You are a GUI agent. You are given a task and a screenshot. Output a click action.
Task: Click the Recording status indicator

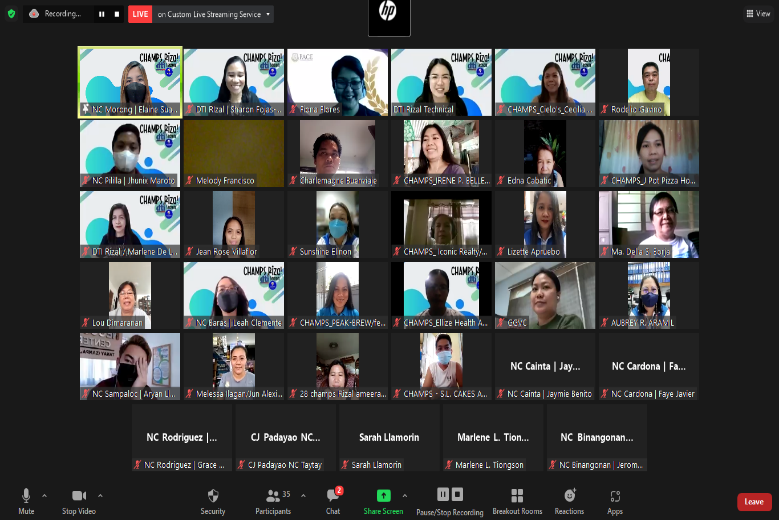pos(56,14)
